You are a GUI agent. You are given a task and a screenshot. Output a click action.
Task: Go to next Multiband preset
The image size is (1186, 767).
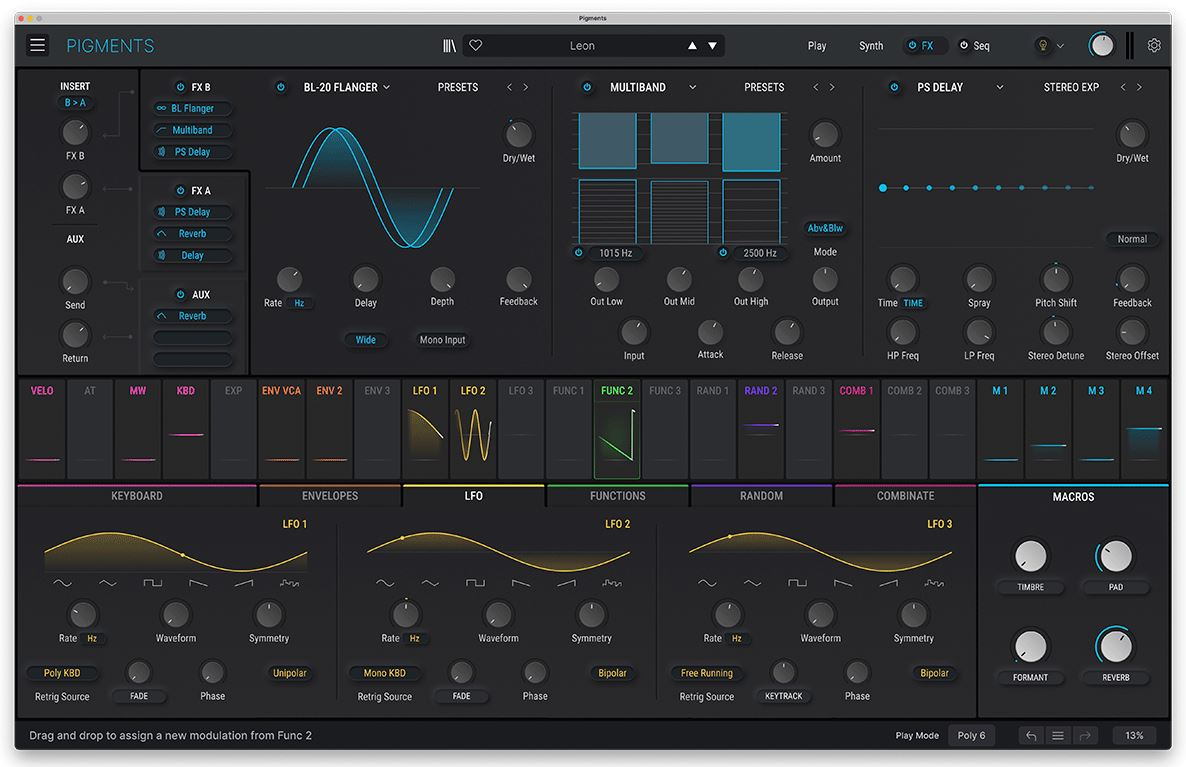pyautogui.click(x=832, y=87)
